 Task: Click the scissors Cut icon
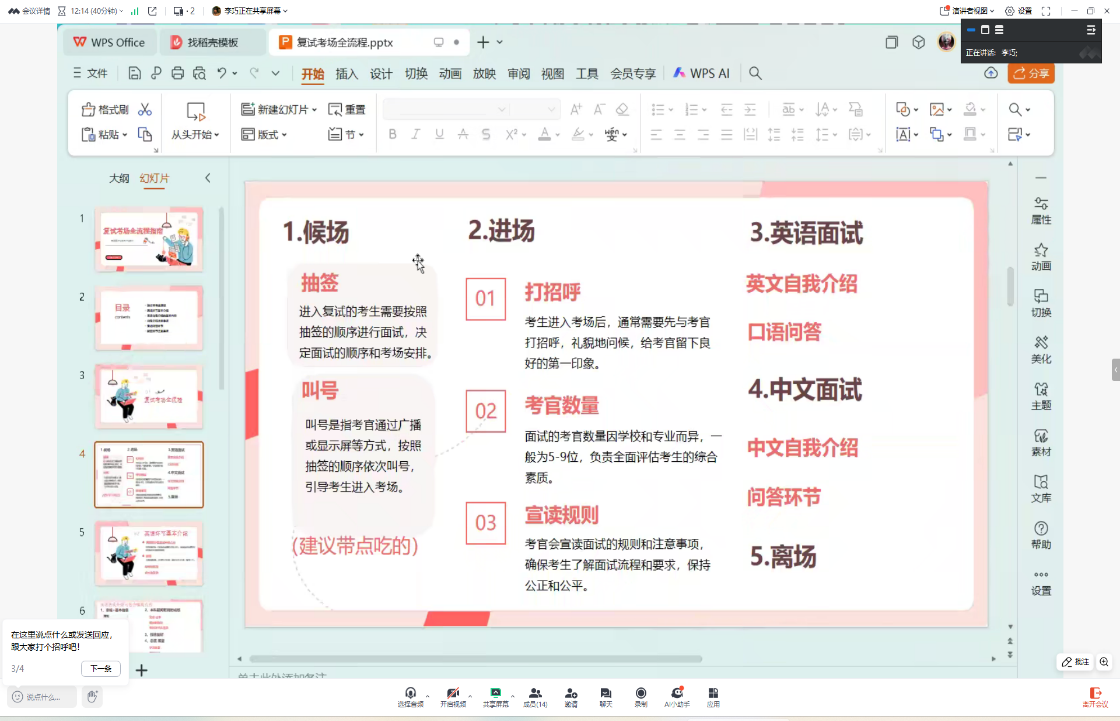[x=145, y=109]
